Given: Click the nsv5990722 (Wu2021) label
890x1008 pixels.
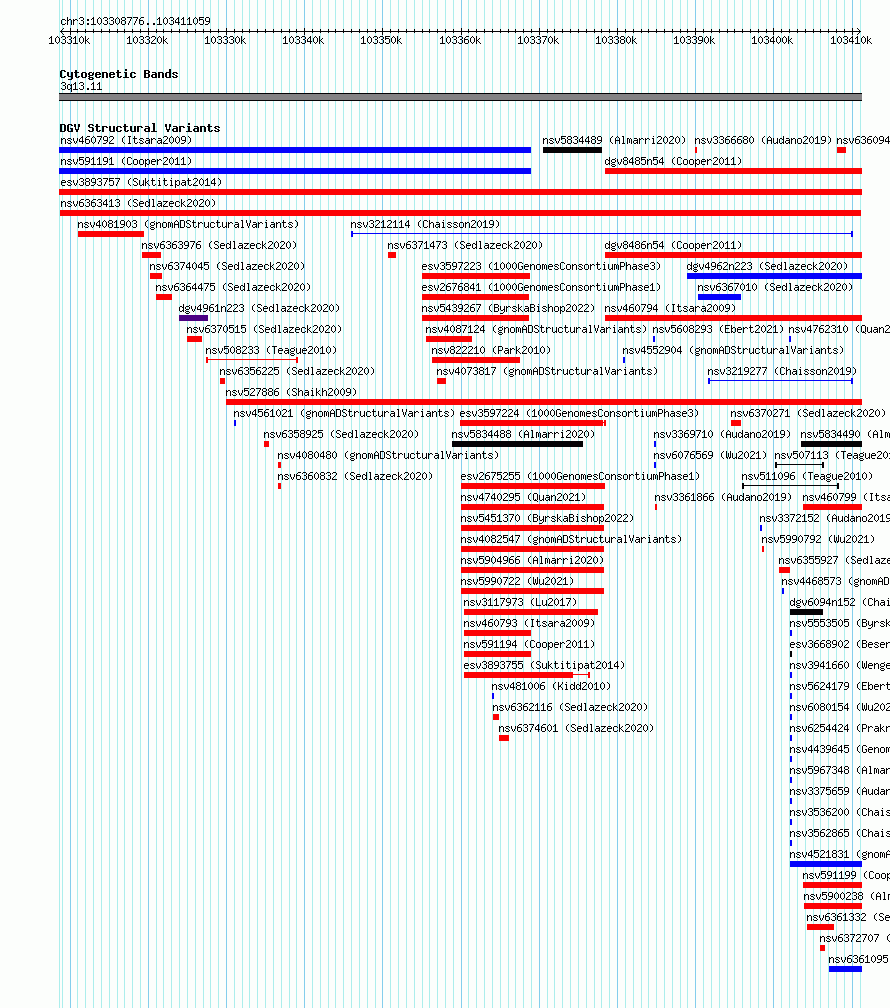Looking at the screenshot, I should pyautogui.click(x=518, y=581).
